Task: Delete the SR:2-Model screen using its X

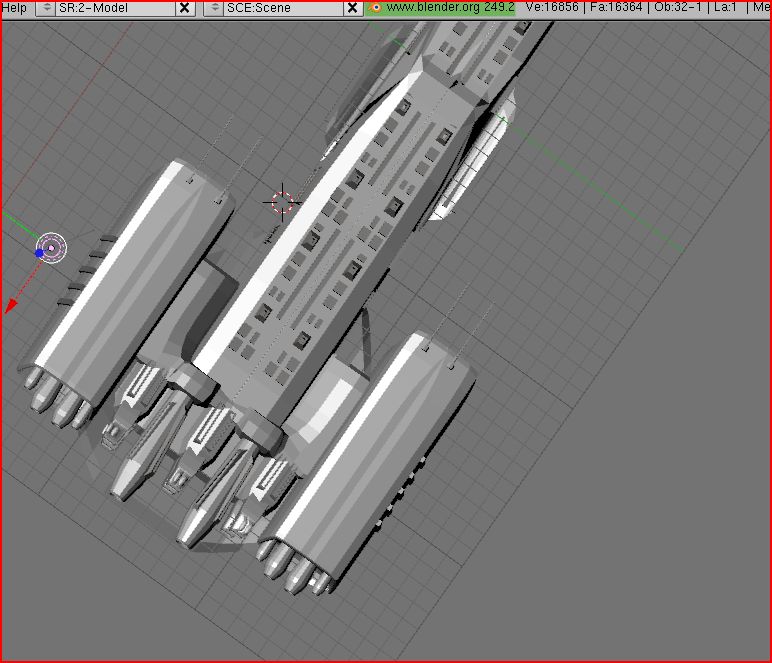Action: pyautogui.click(x=185, y=8)
